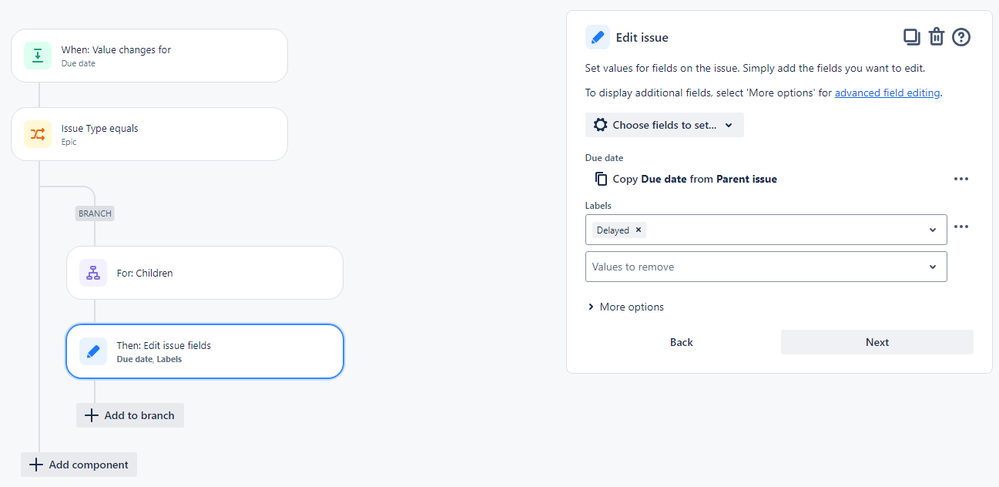Image resolution: width=999 pixels, height=487 pixels.
Task: Click the gear icon in Choose fields
Action: 600,125
